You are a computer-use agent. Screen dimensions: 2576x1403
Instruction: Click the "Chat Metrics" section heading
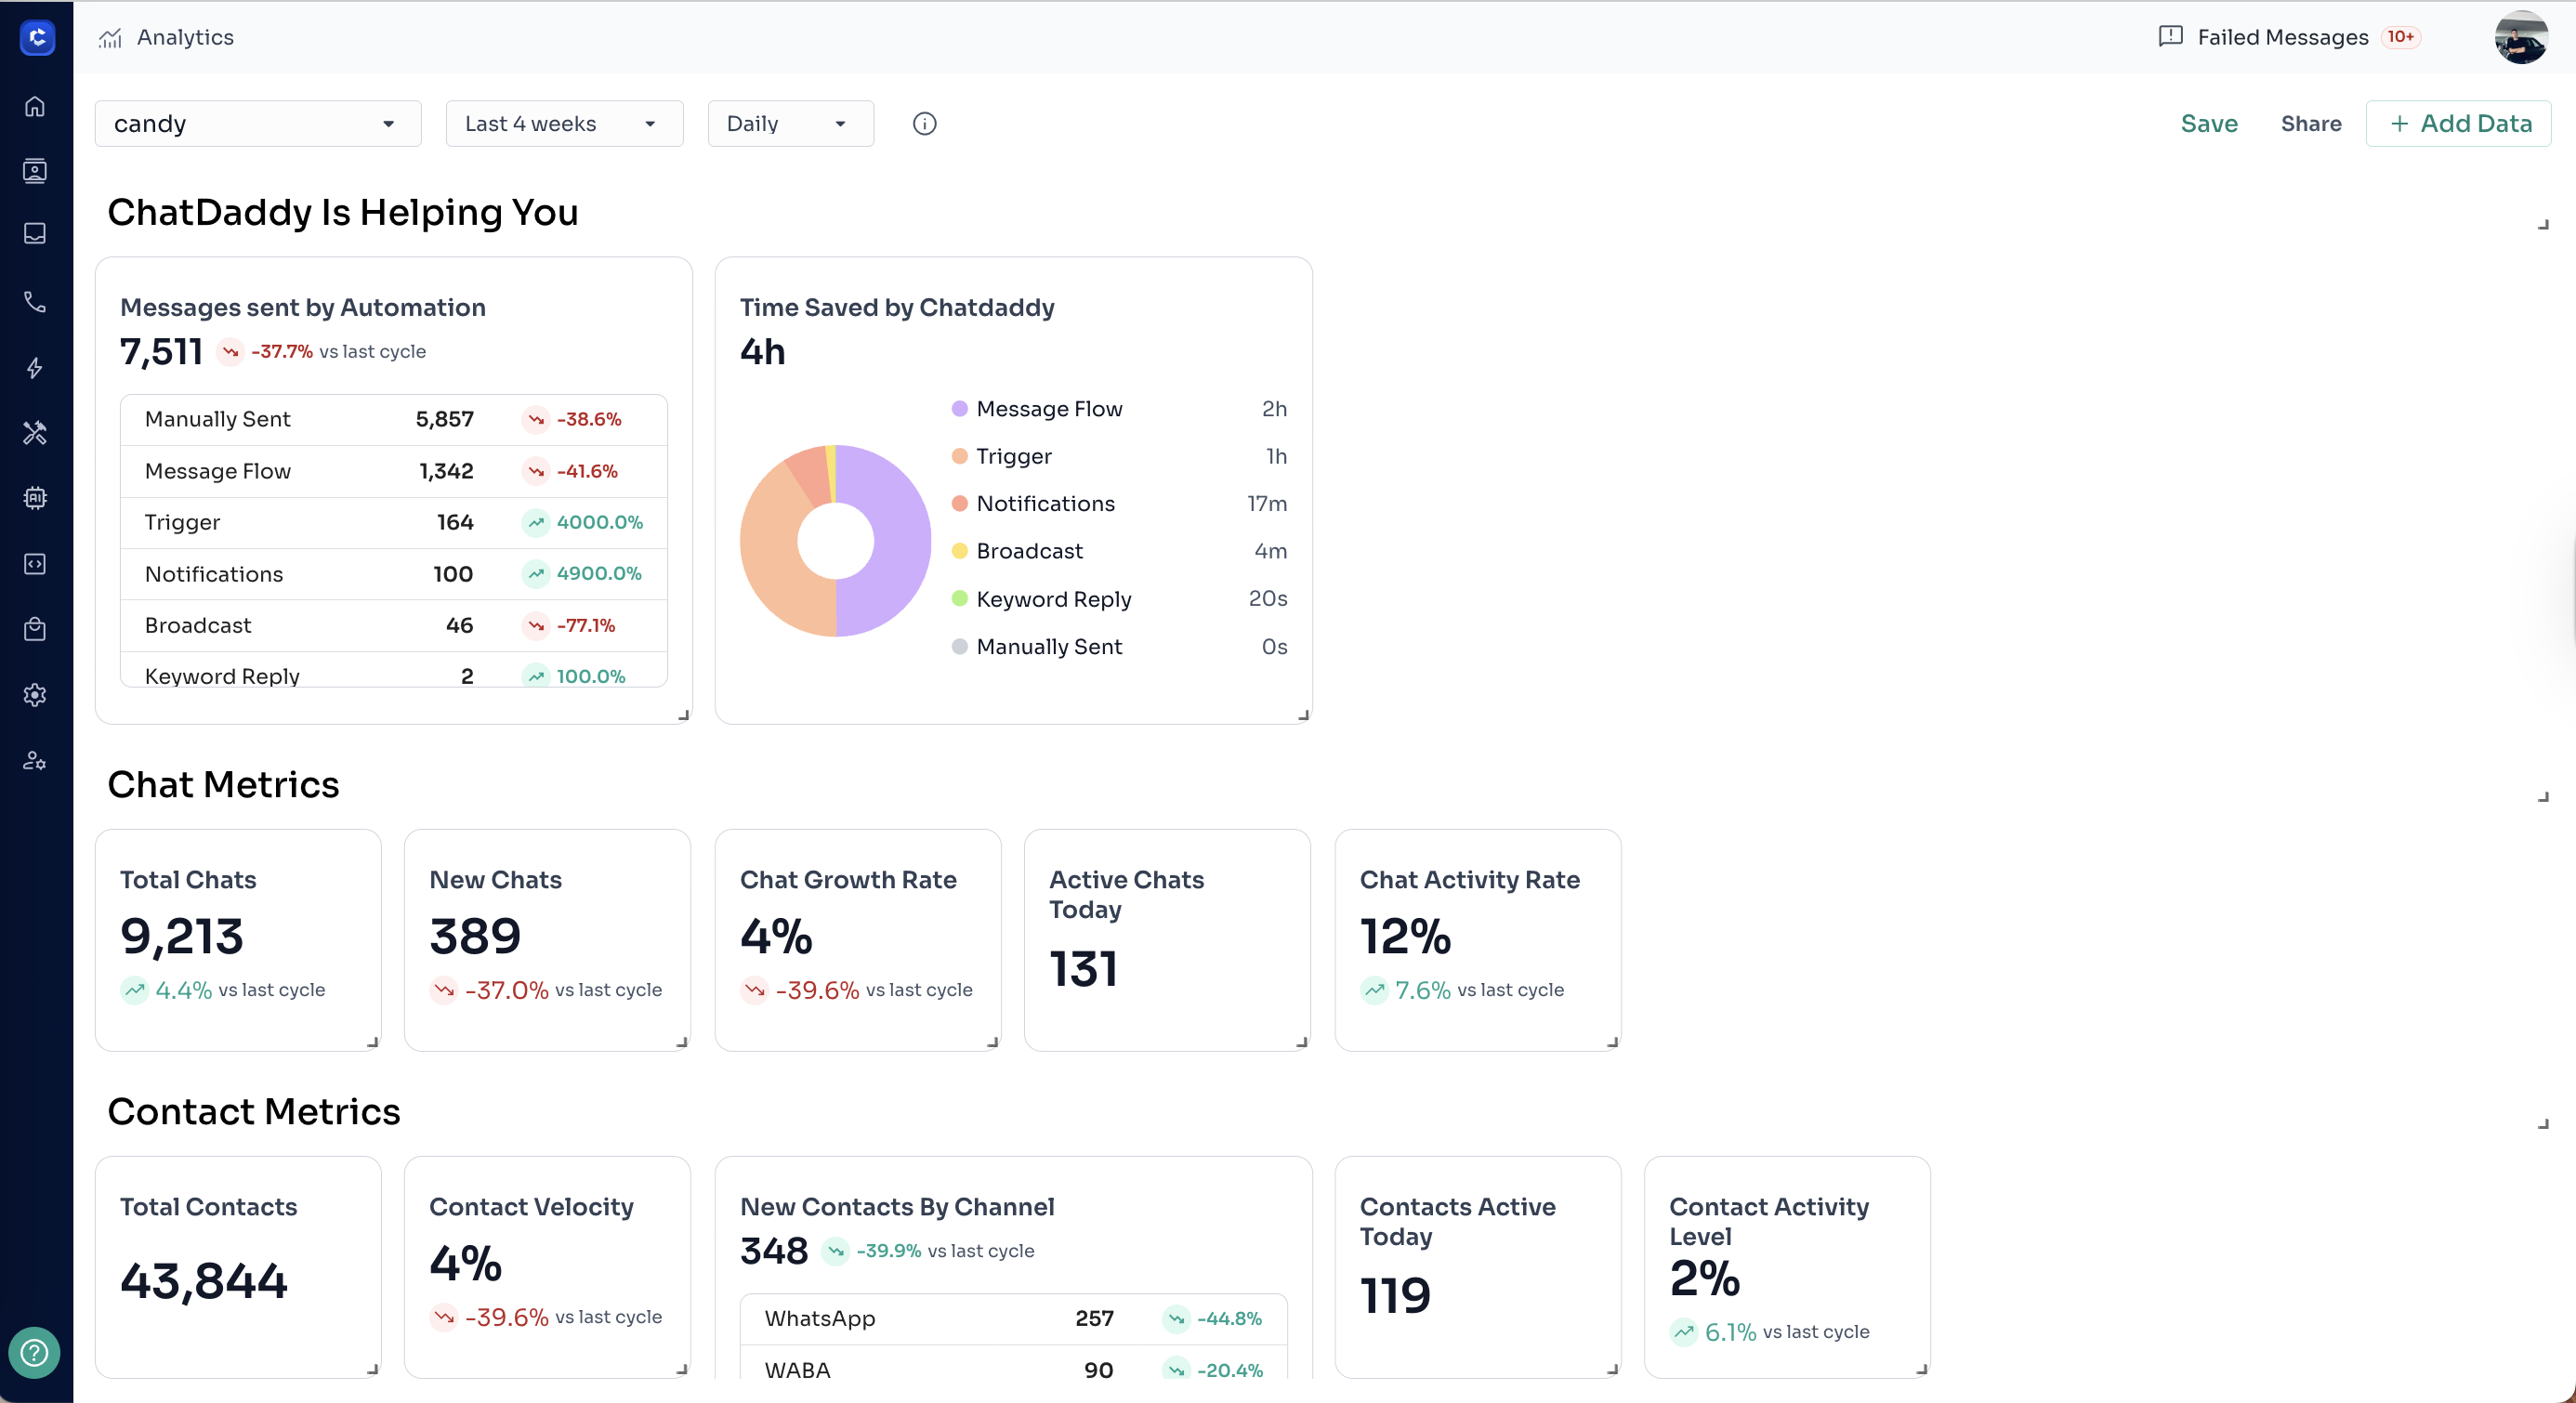223,785
